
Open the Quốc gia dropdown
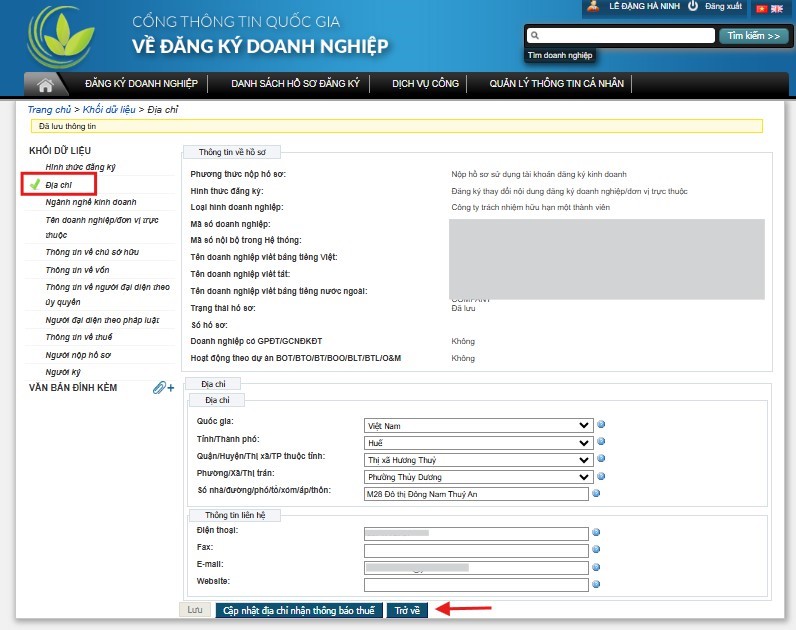click(478, 425)
